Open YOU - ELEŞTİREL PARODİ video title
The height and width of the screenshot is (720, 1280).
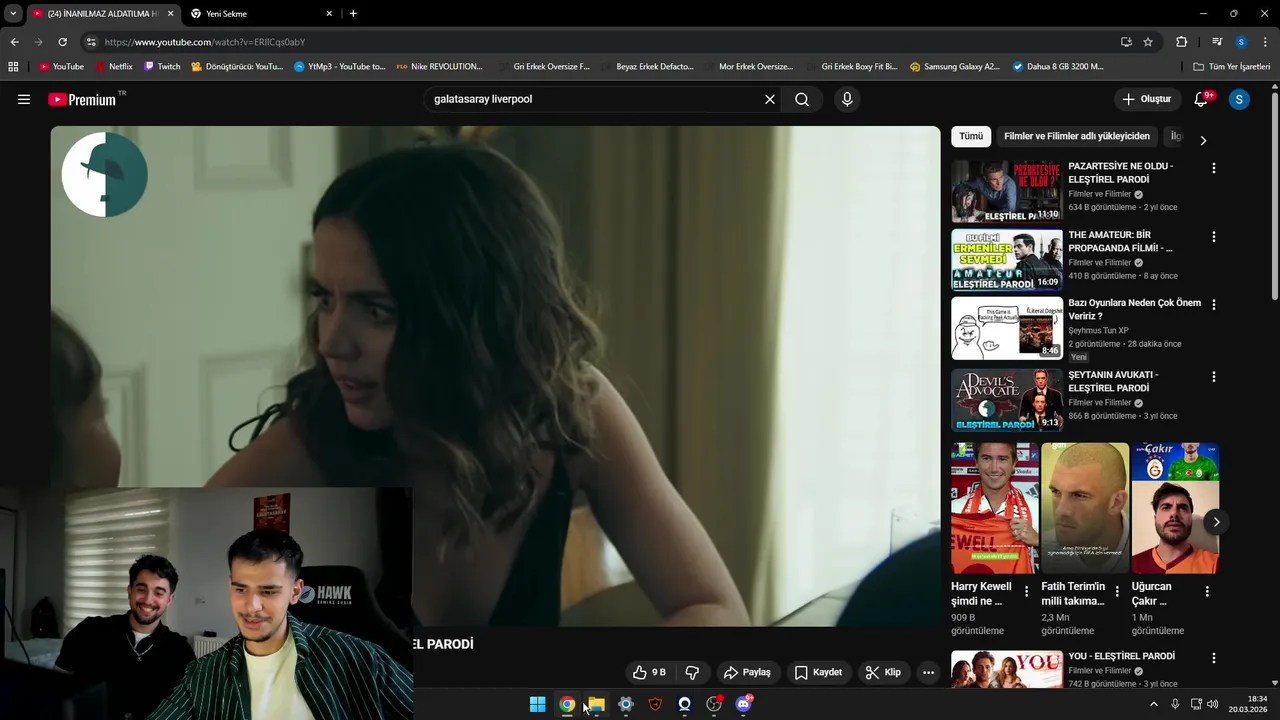(x=1121, y=656)
